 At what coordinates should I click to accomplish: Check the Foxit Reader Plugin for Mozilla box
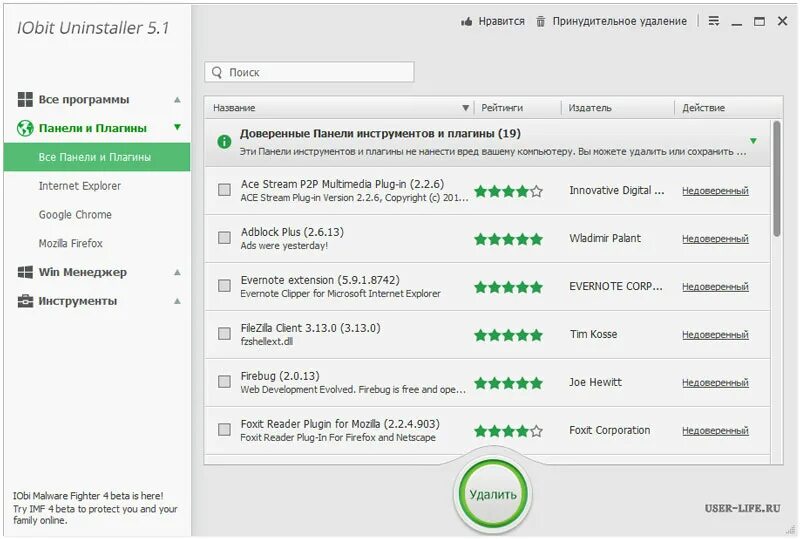tap(224, 430)
